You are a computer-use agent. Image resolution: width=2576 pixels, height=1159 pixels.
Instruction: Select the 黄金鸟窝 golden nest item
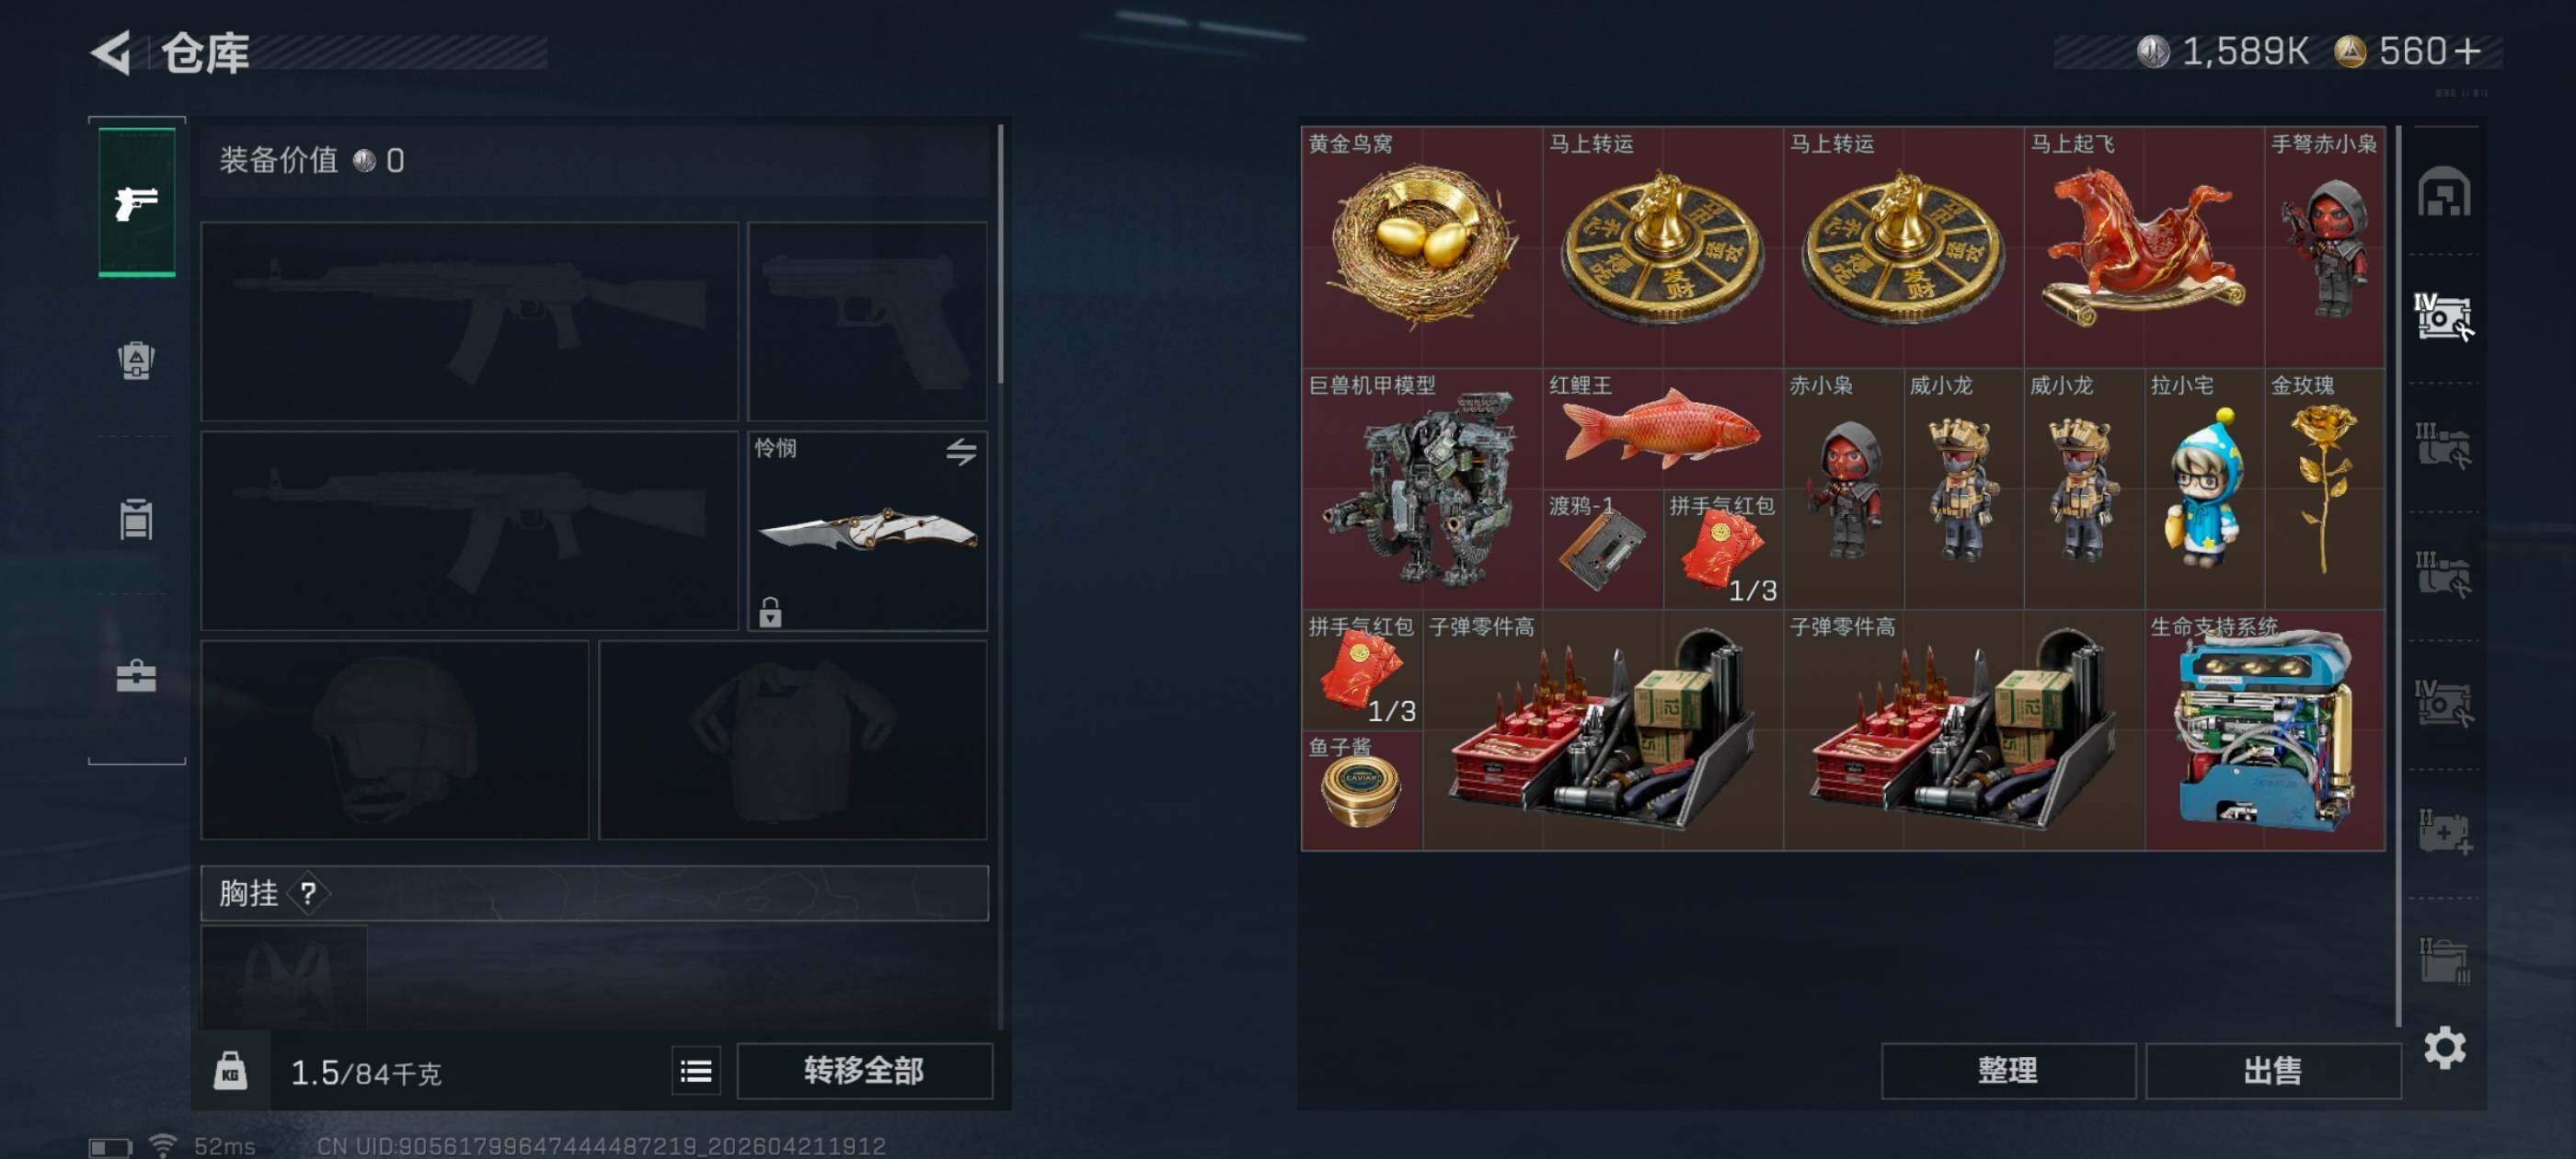(1421, 247)
